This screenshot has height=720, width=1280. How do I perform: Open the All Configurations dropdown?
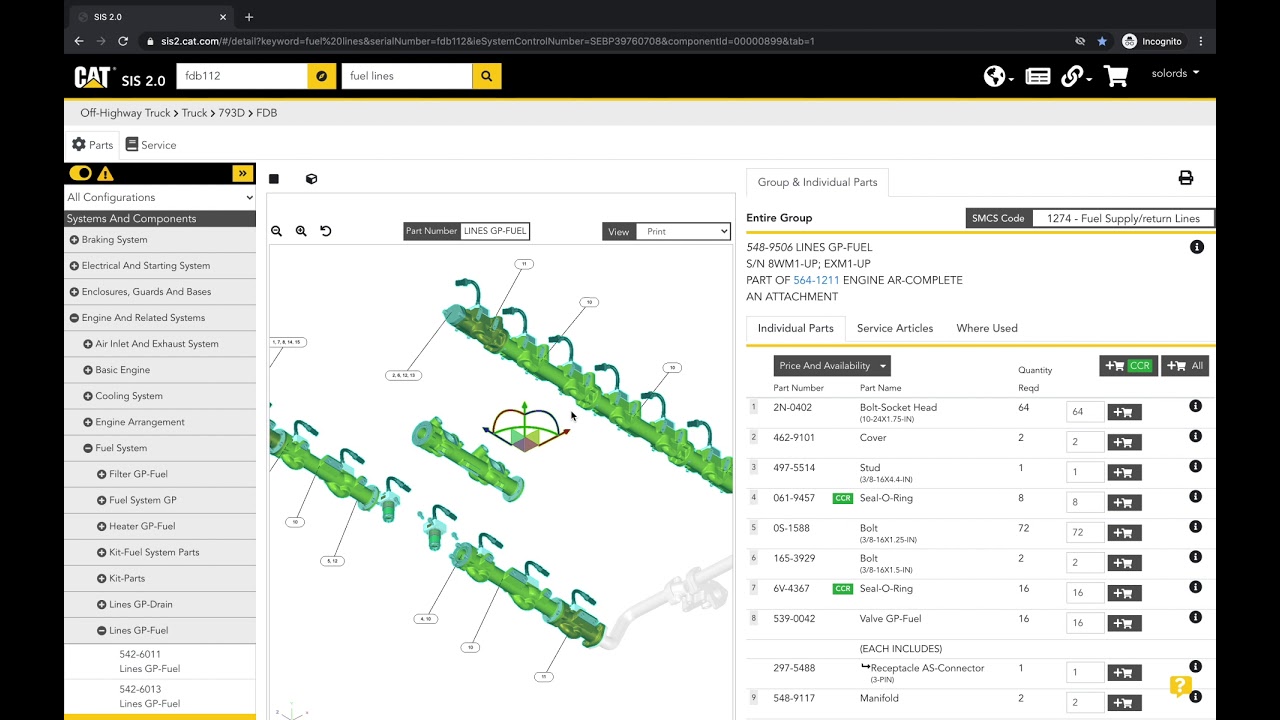(x=160, y=197)
